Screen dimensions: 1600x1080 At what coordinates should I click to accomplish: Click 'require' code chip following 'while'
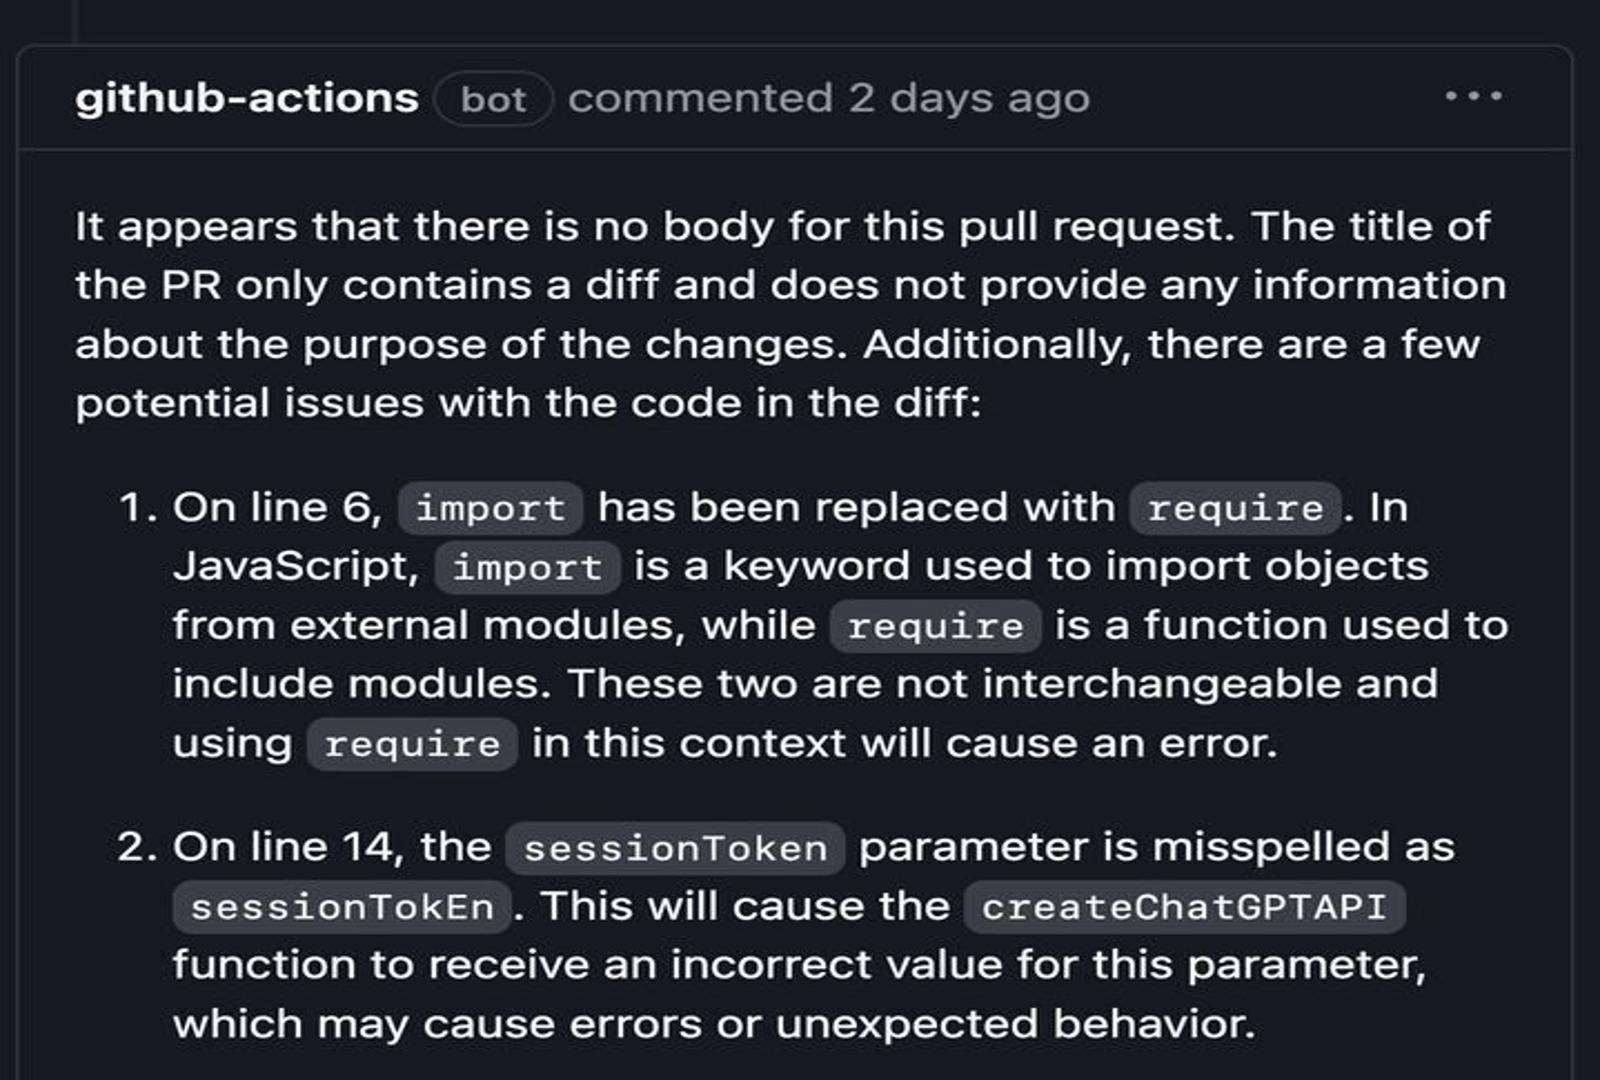(935, 626)
